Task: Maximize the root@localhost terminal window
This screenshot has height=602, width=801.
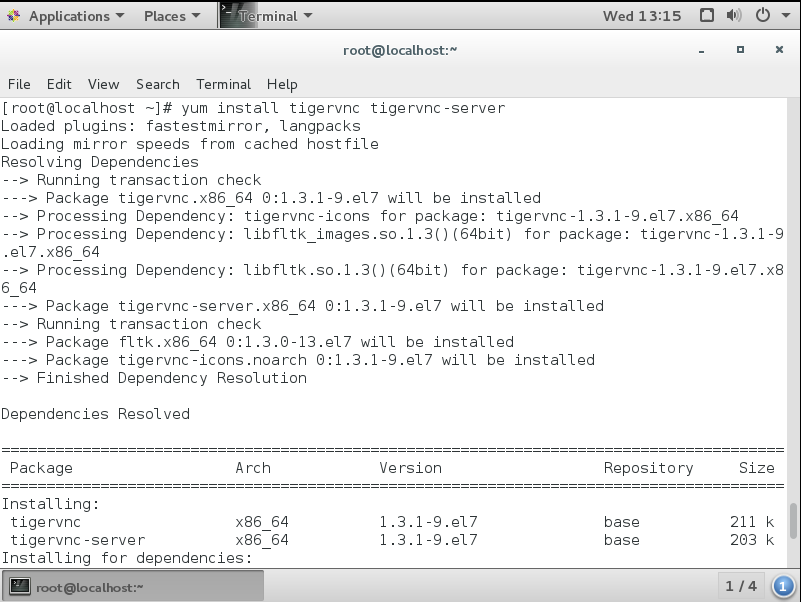Action: coord(740,50)
